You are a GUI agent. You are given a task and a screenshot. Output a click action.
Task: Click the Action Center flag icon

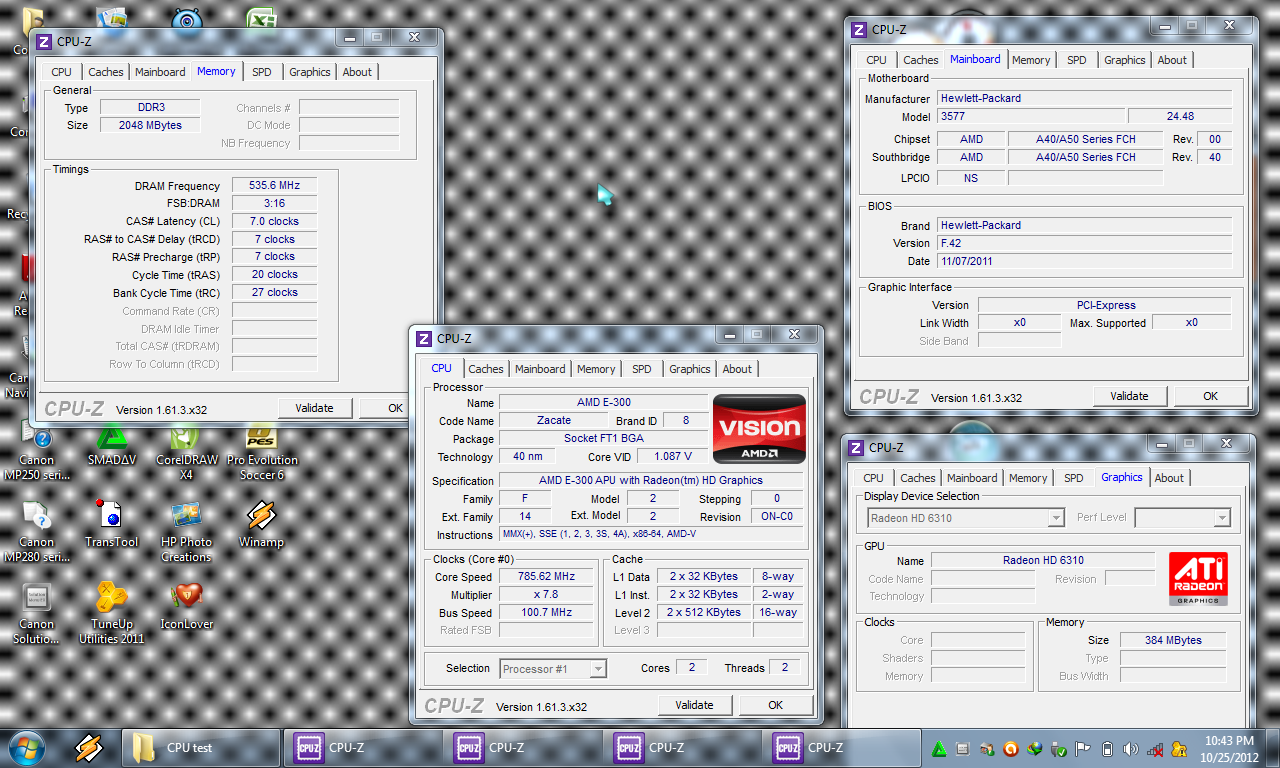(x=1083, y=749)
